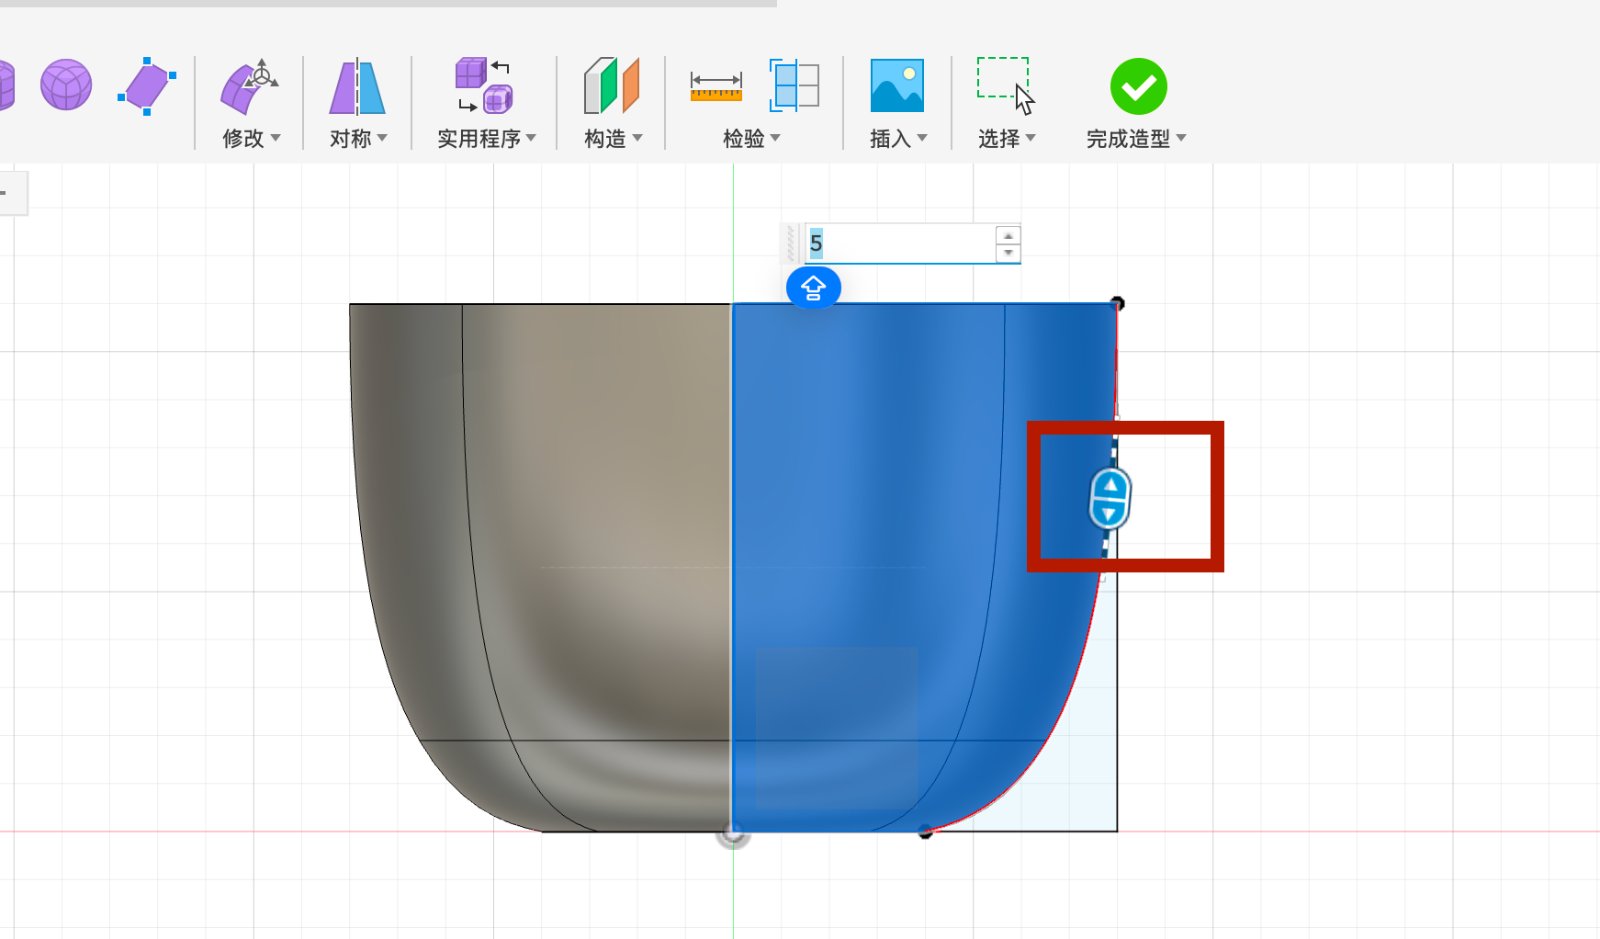1600x939 pixels.
Task: Click the 插入 insert image icon
Action: point(897,86)
